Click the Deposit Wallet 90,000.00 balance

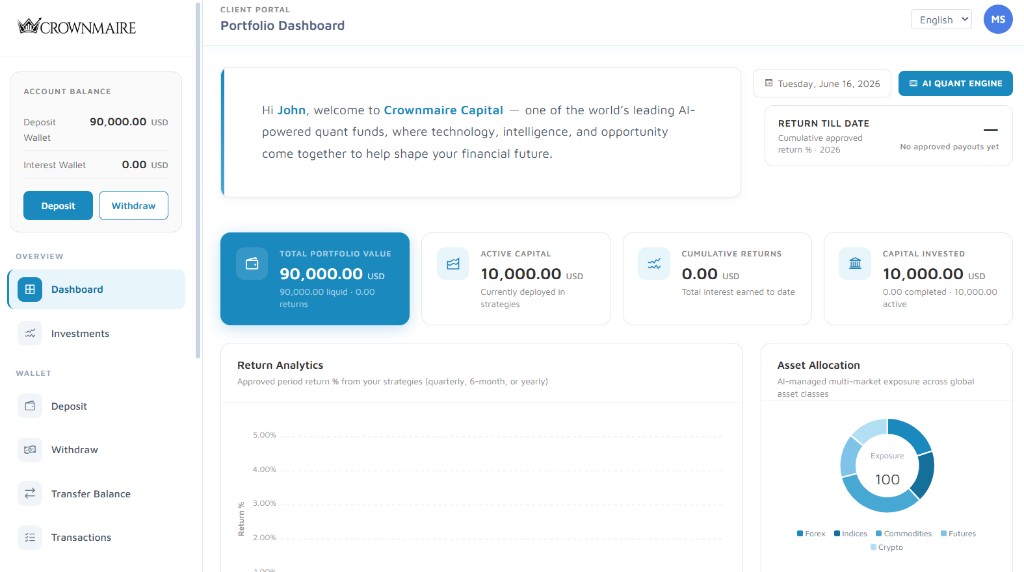[129, 121]
